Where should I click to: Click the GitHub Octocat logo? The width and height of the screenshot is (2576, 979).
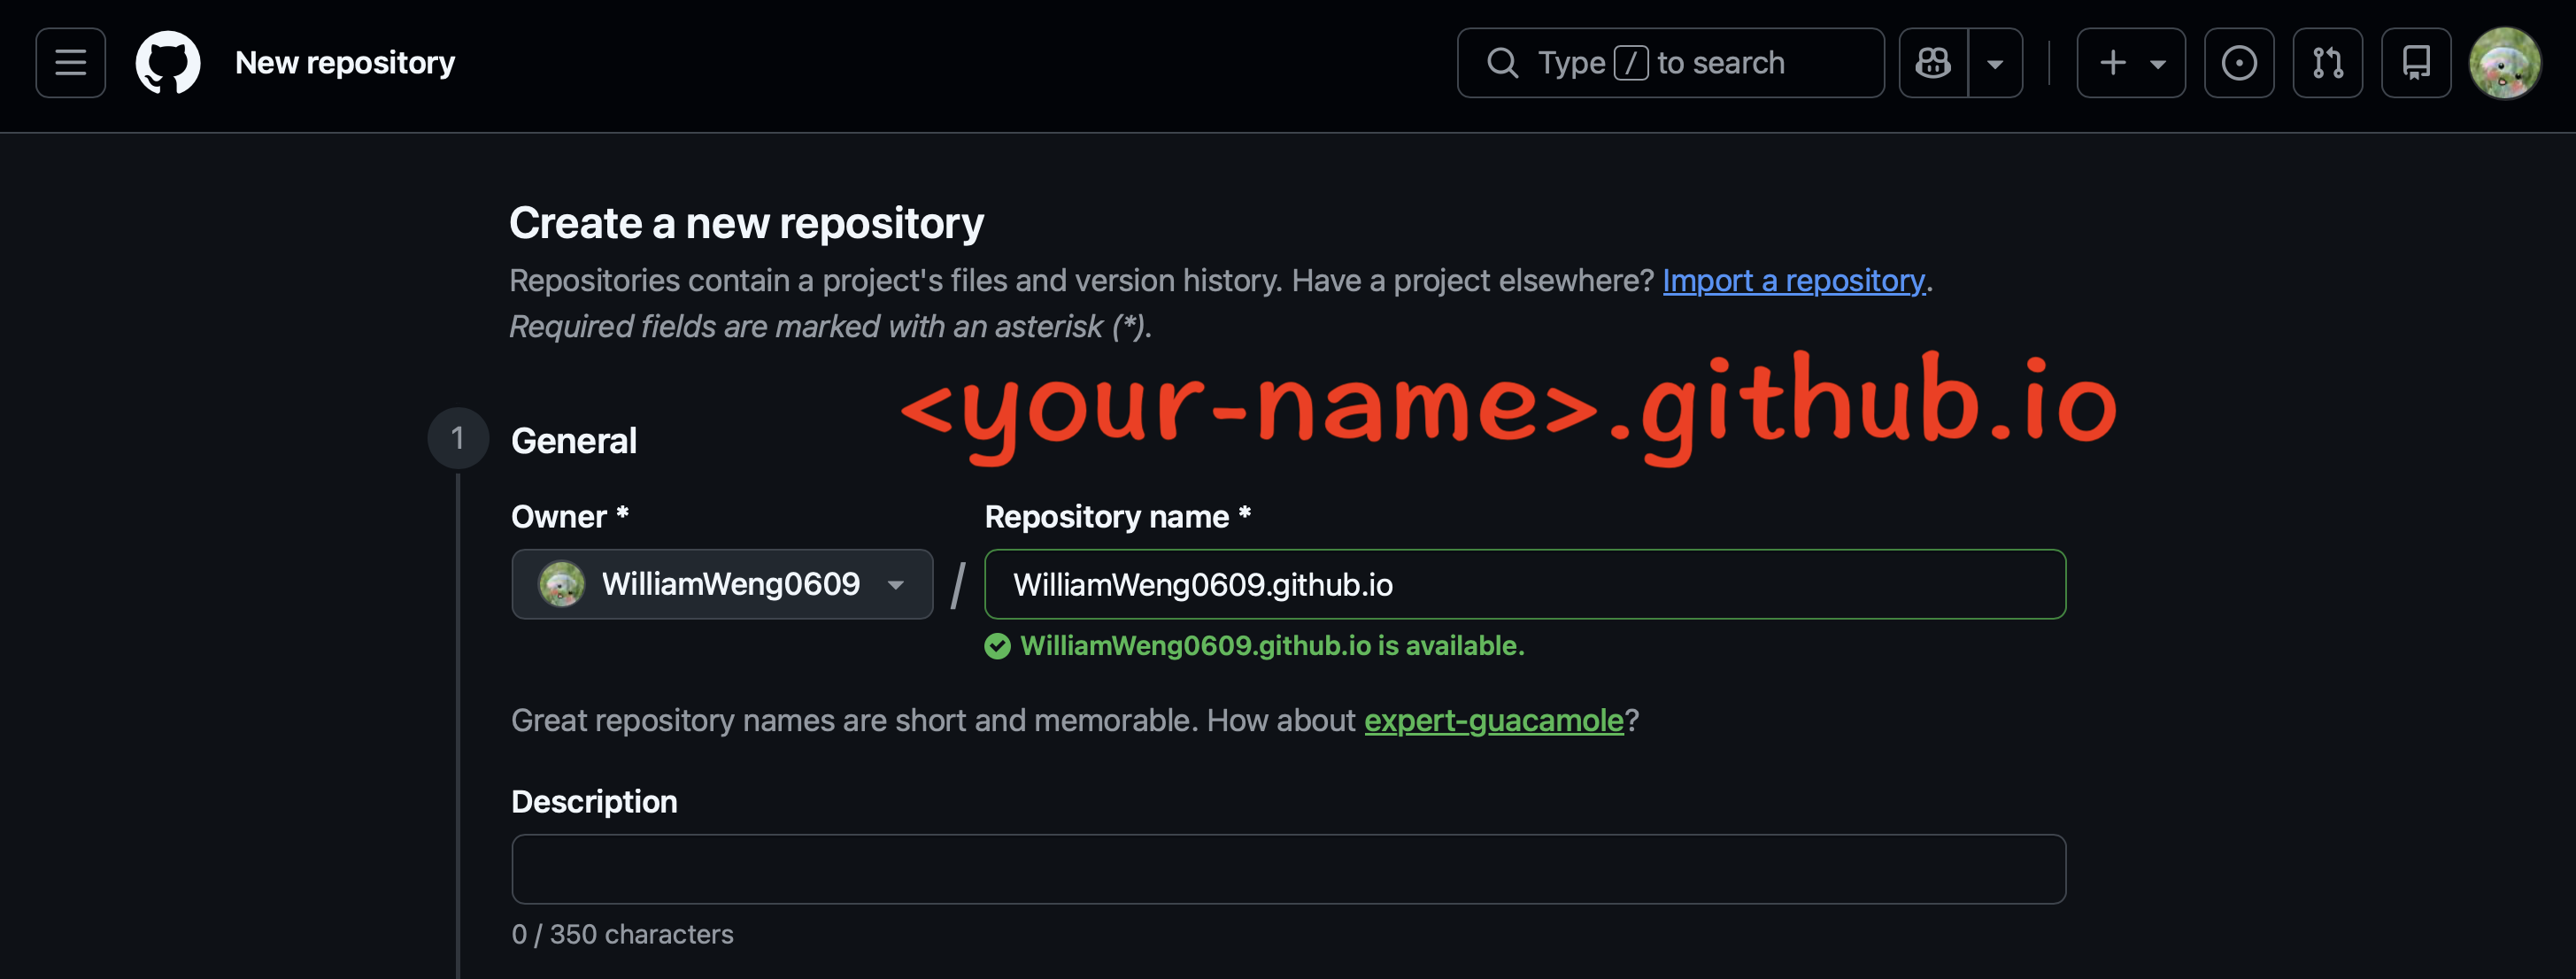point(168,63)
